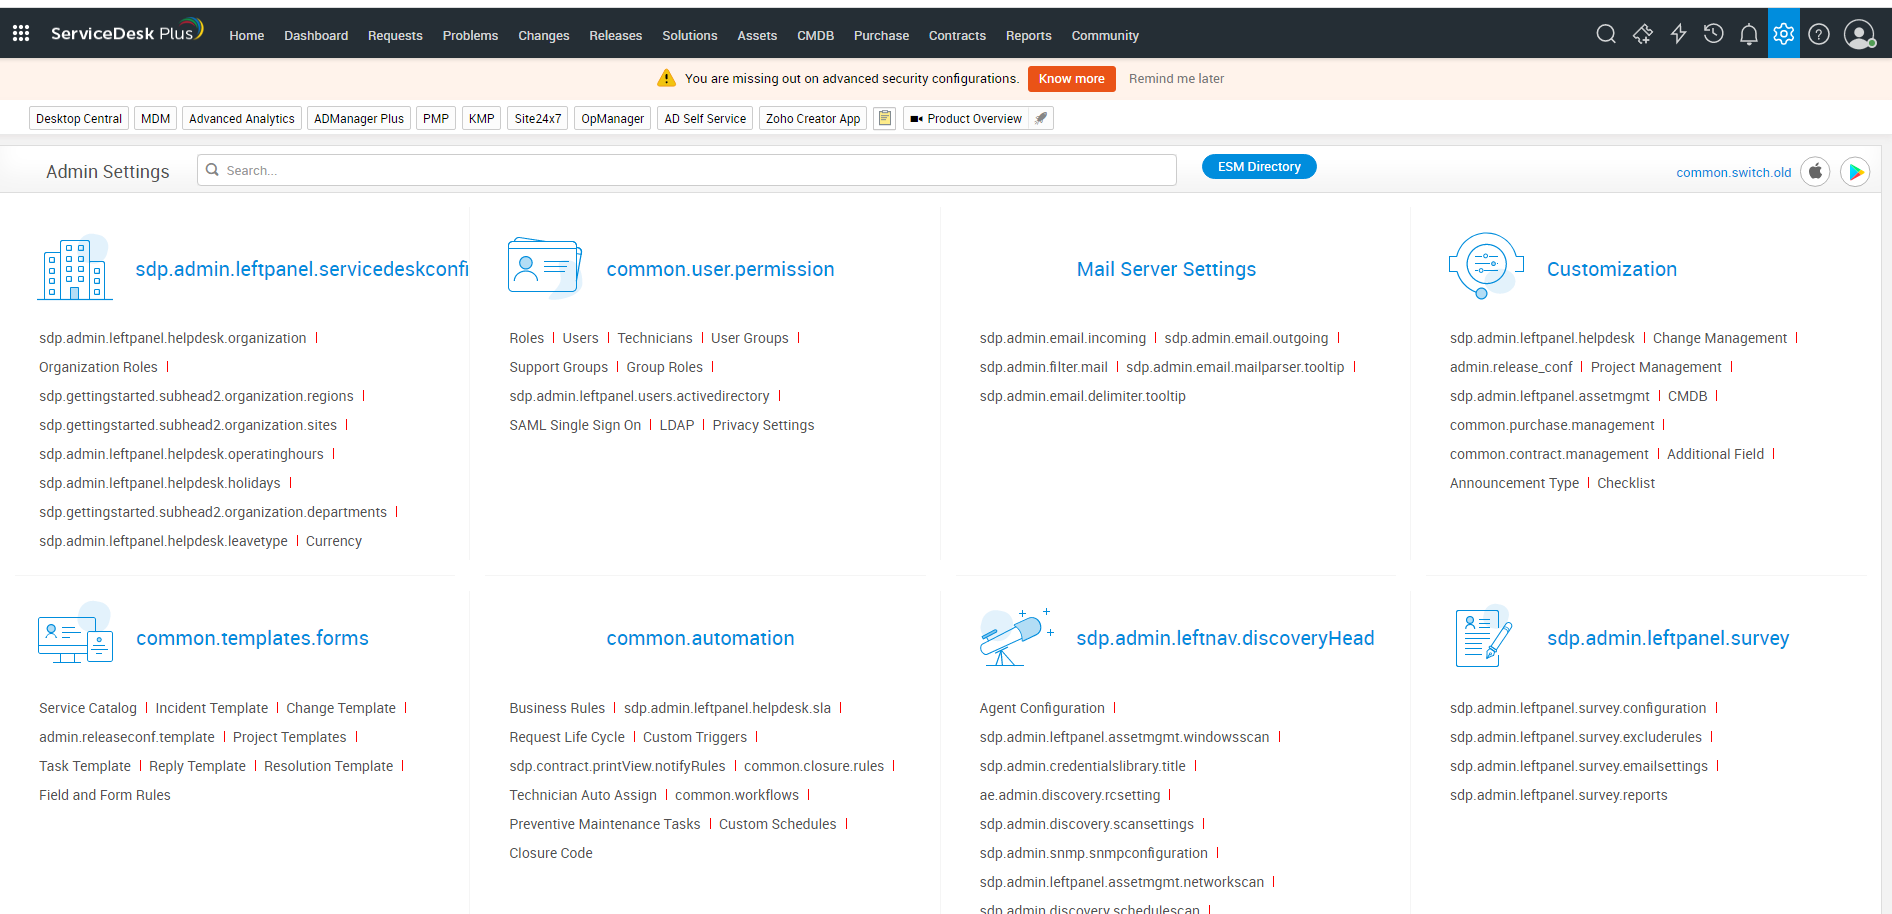Click the discovery telescope icon

[x=1017, y=636]
